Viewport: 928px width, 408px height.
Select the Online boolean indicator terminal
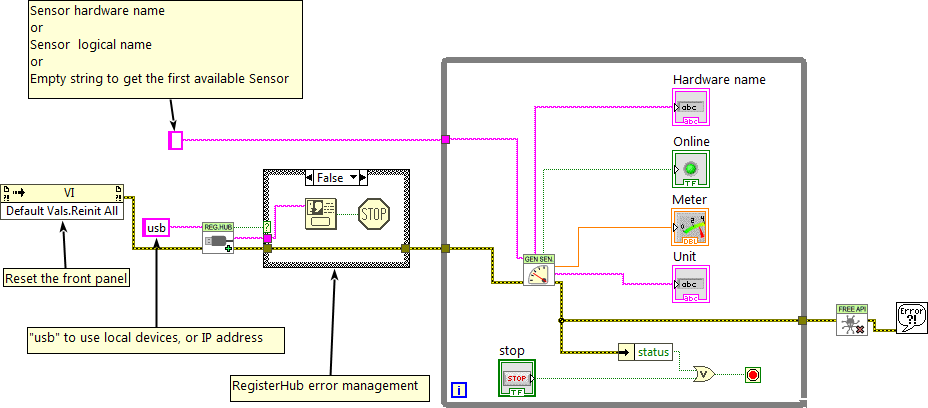691,168
